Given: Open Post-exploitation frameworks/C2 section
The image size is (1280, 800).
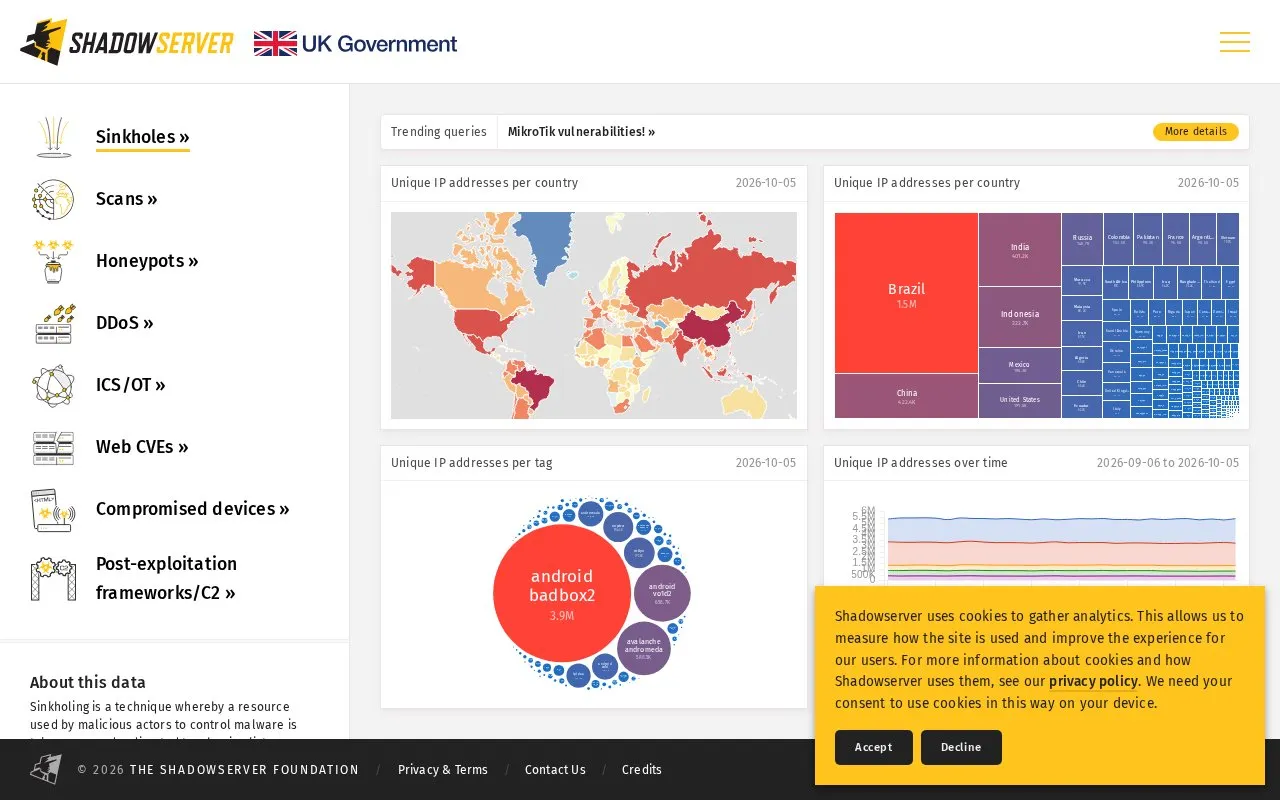Looking at the screenshot, I should pyautogui.click(x=167, y=578).
